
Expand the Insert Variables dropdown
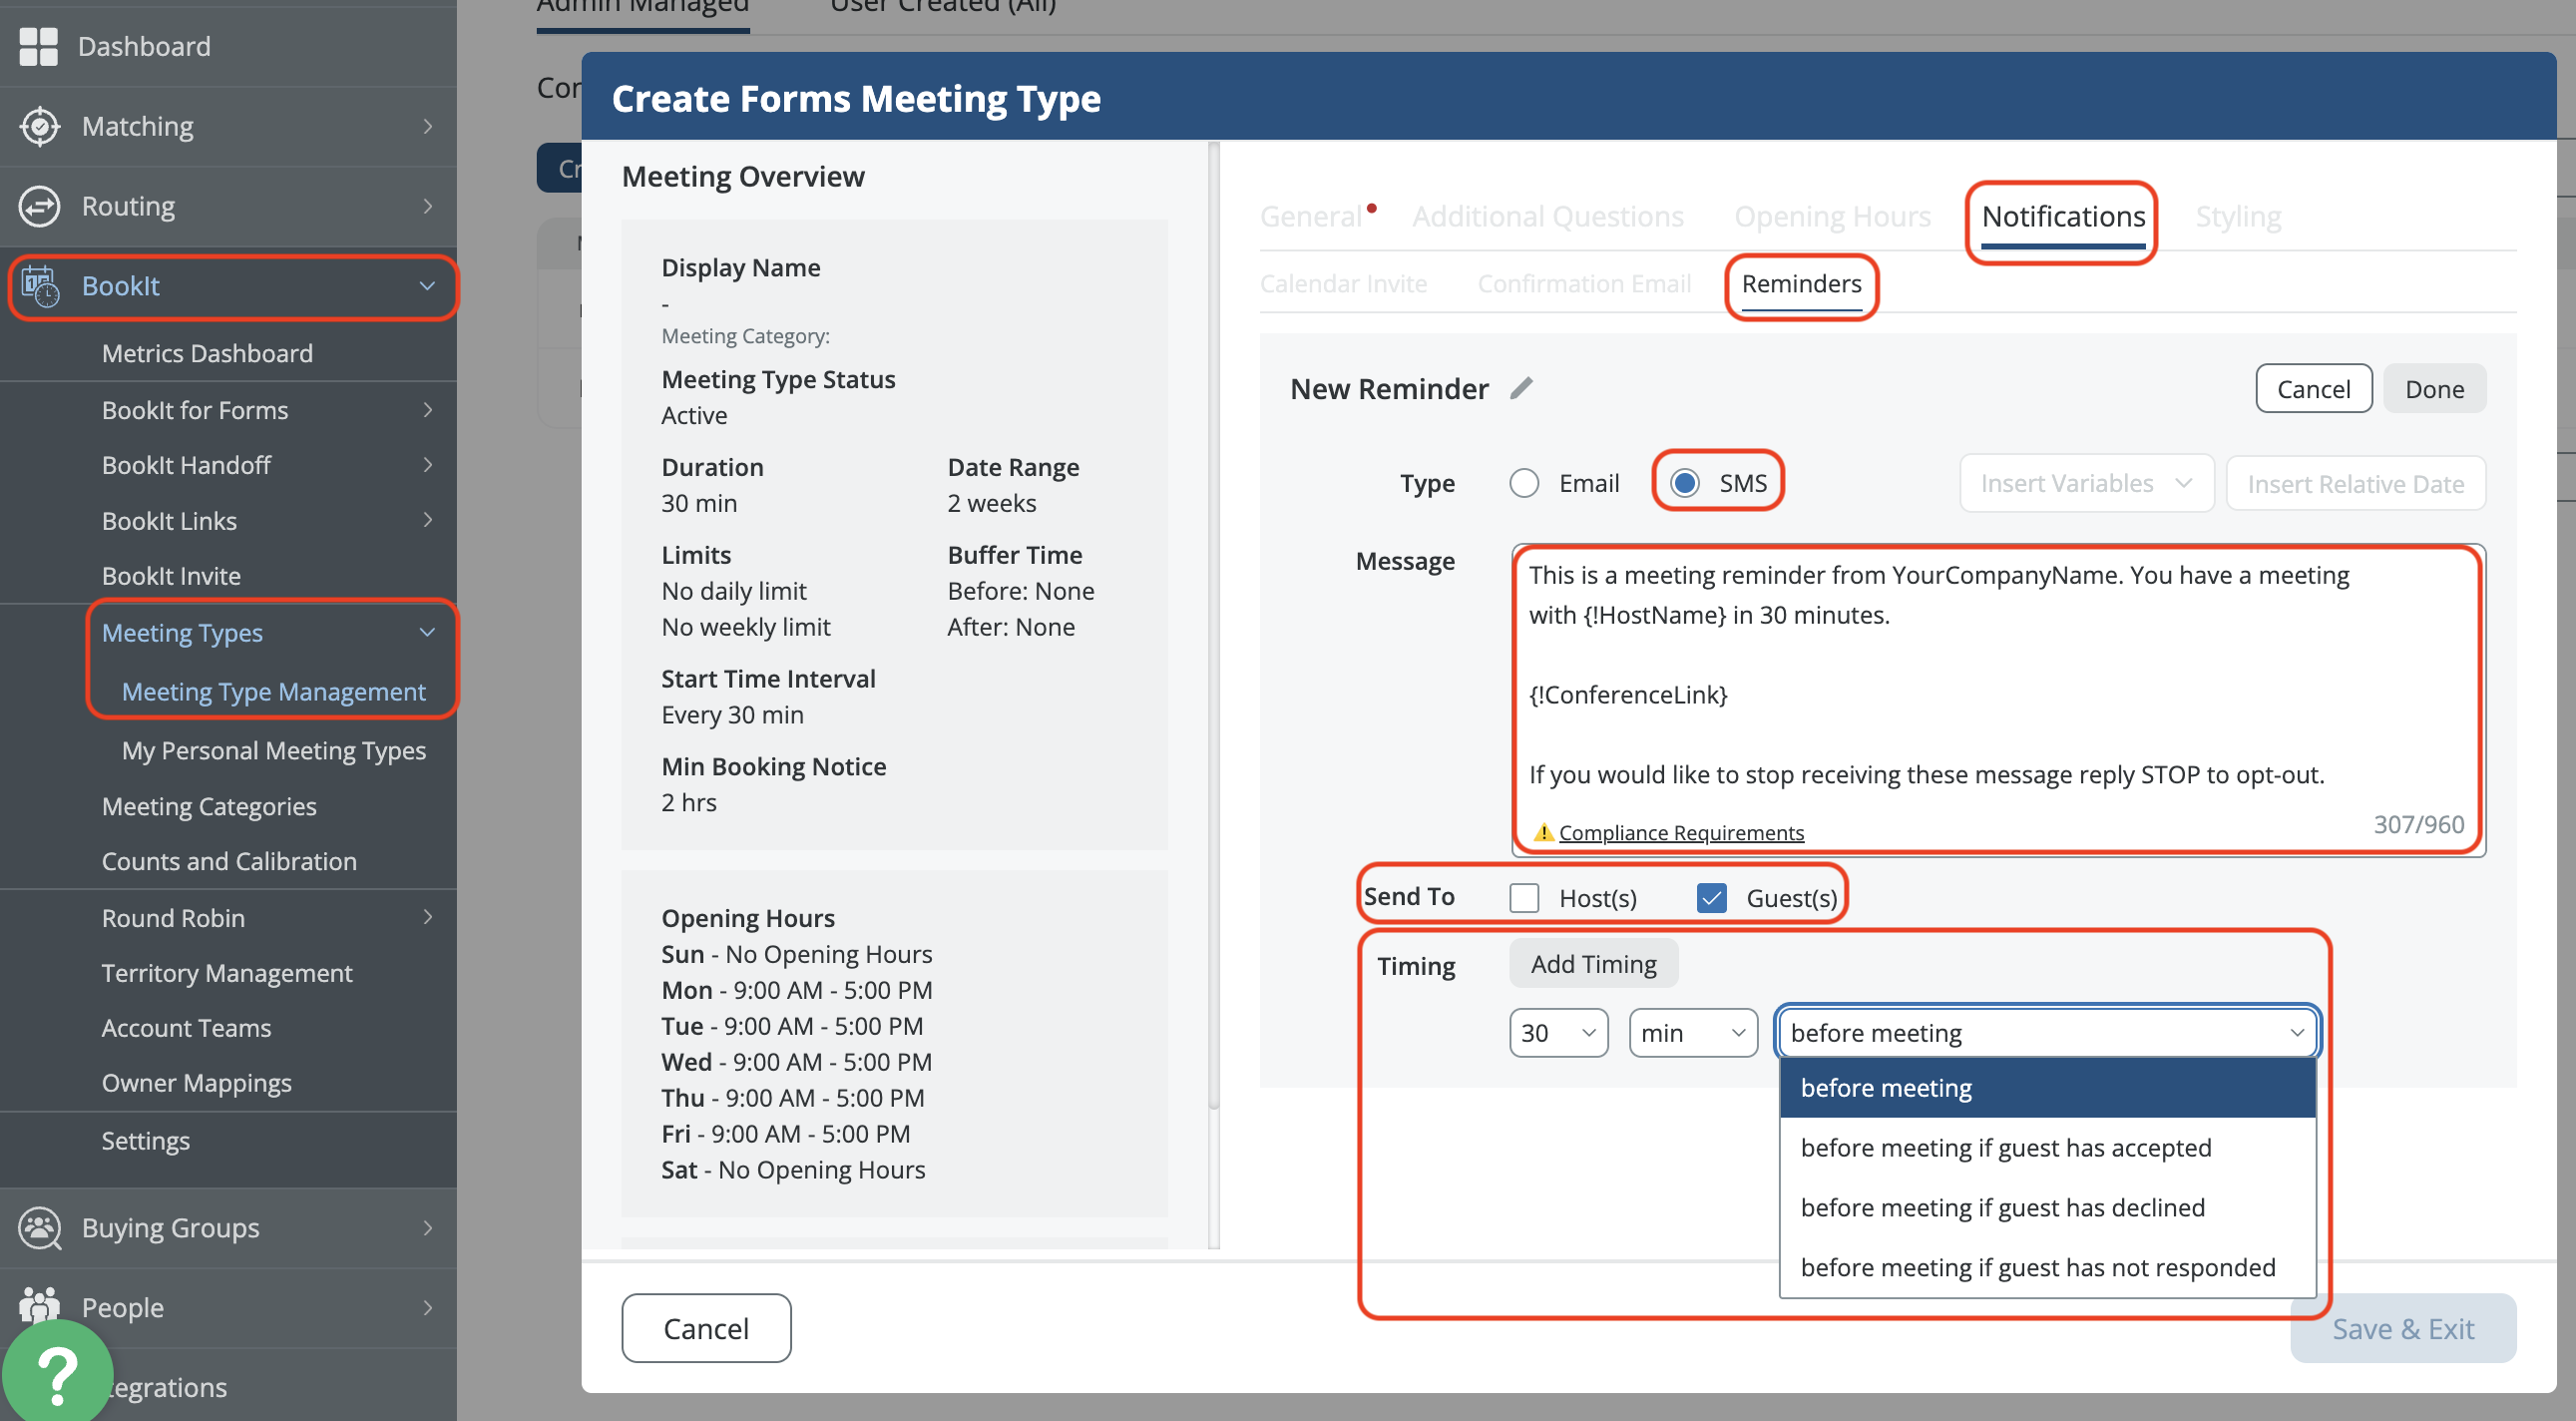pyautogui.click(x=2085, y=483)
